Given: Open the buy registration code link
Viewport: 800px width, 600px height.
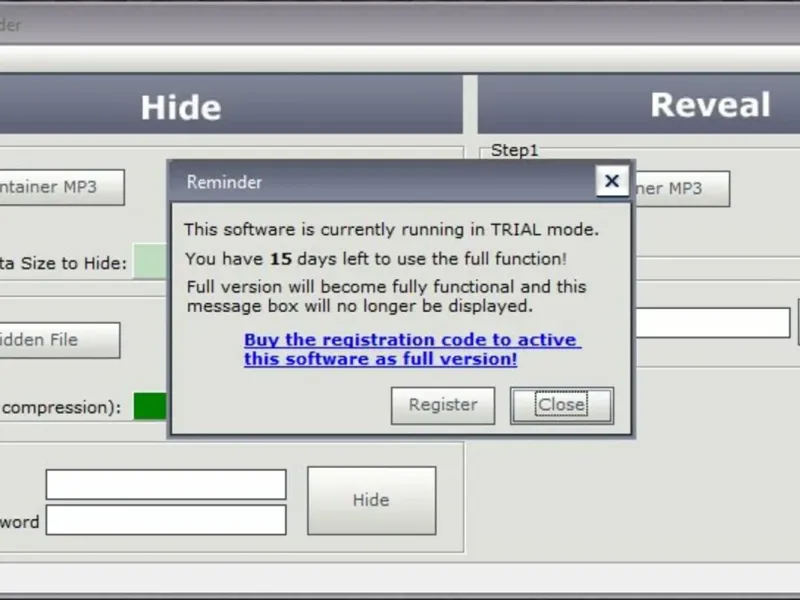Looking at the screenshot, I should point(412,349).
